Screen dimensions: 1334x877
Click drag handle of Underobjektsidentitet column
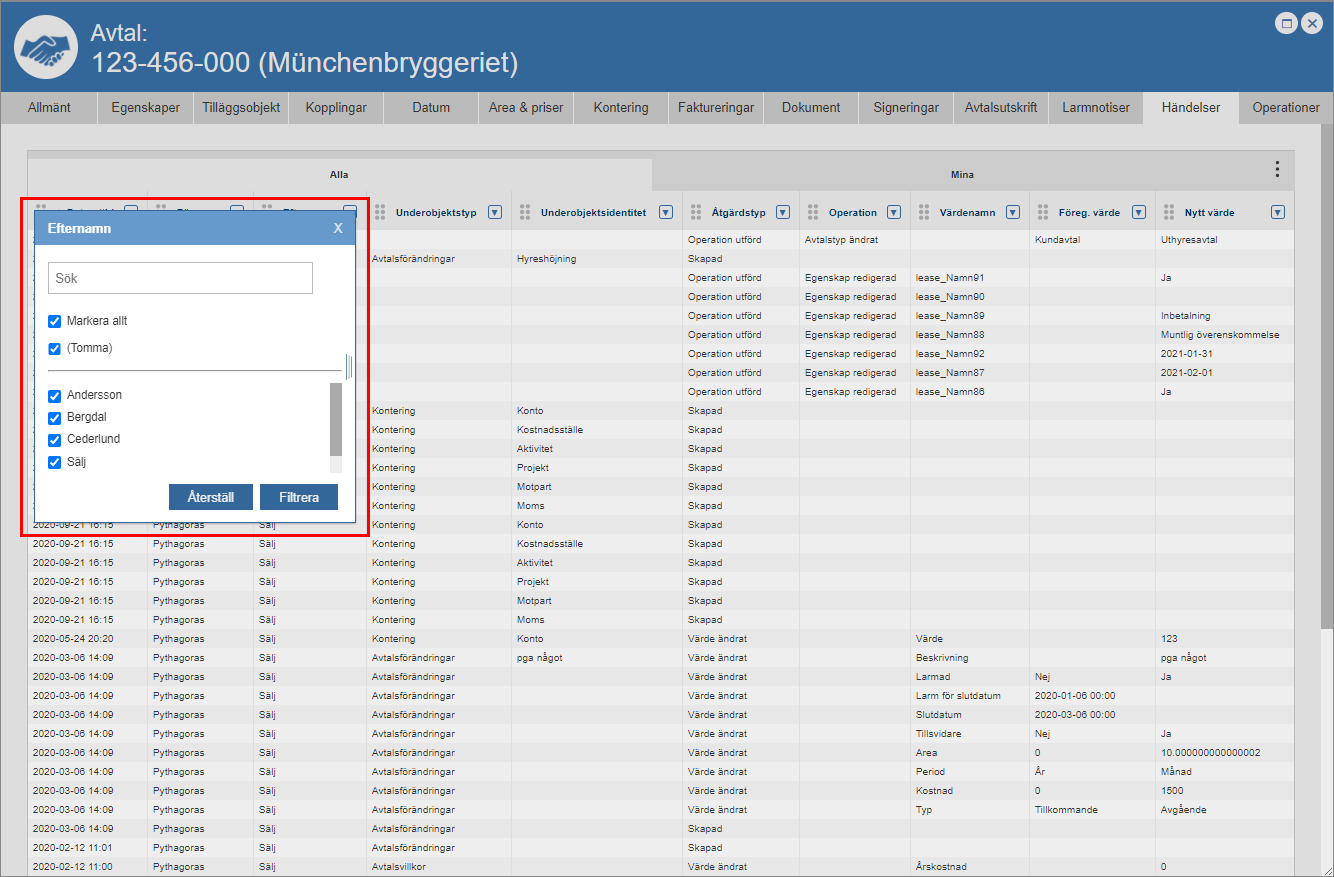click(x=525, y=212)
